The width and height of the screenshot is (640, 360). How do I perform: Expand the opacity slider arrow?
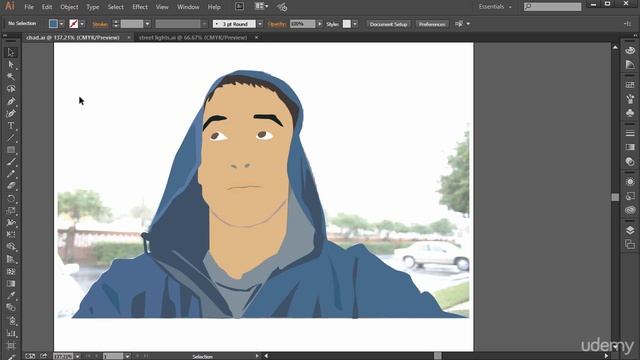(320, 24)
